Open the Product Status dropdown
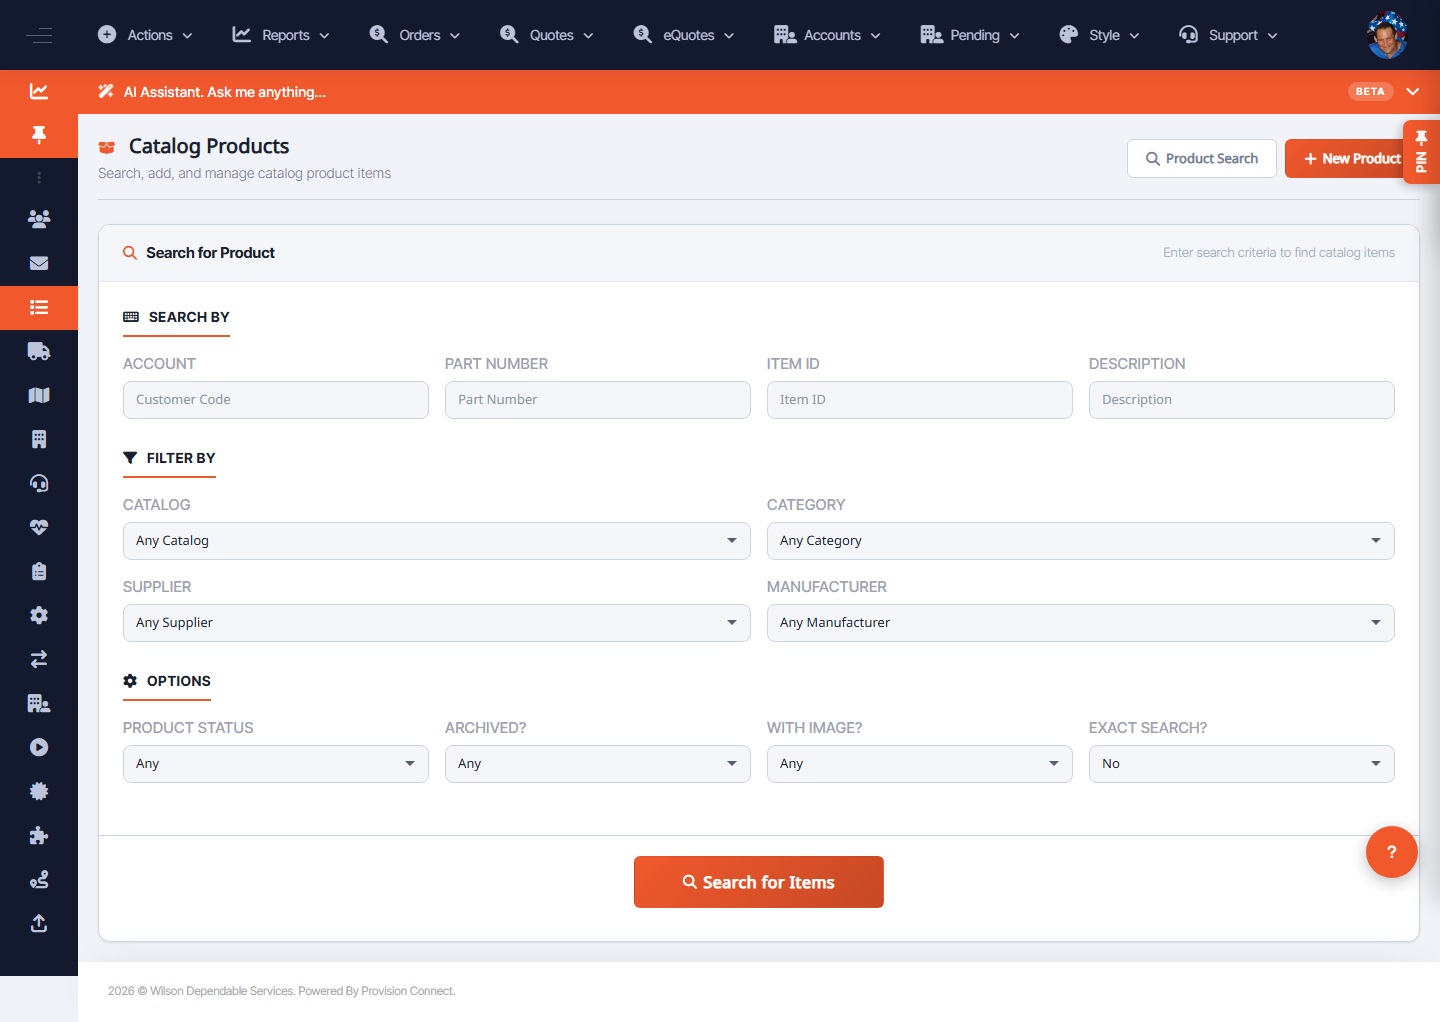This screenshot has height=1022, width=1440. click(276, 764)
